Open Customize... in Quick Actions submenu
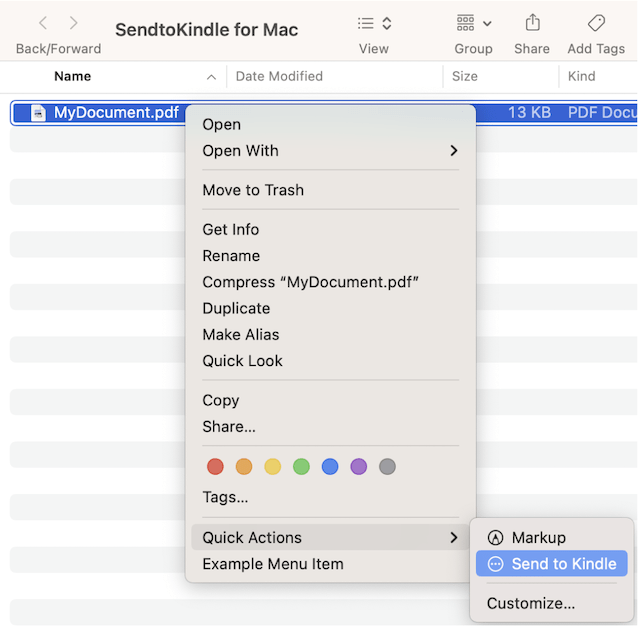Image resolution: width=640 pixels, height=629 pixels. click(531, 603)
